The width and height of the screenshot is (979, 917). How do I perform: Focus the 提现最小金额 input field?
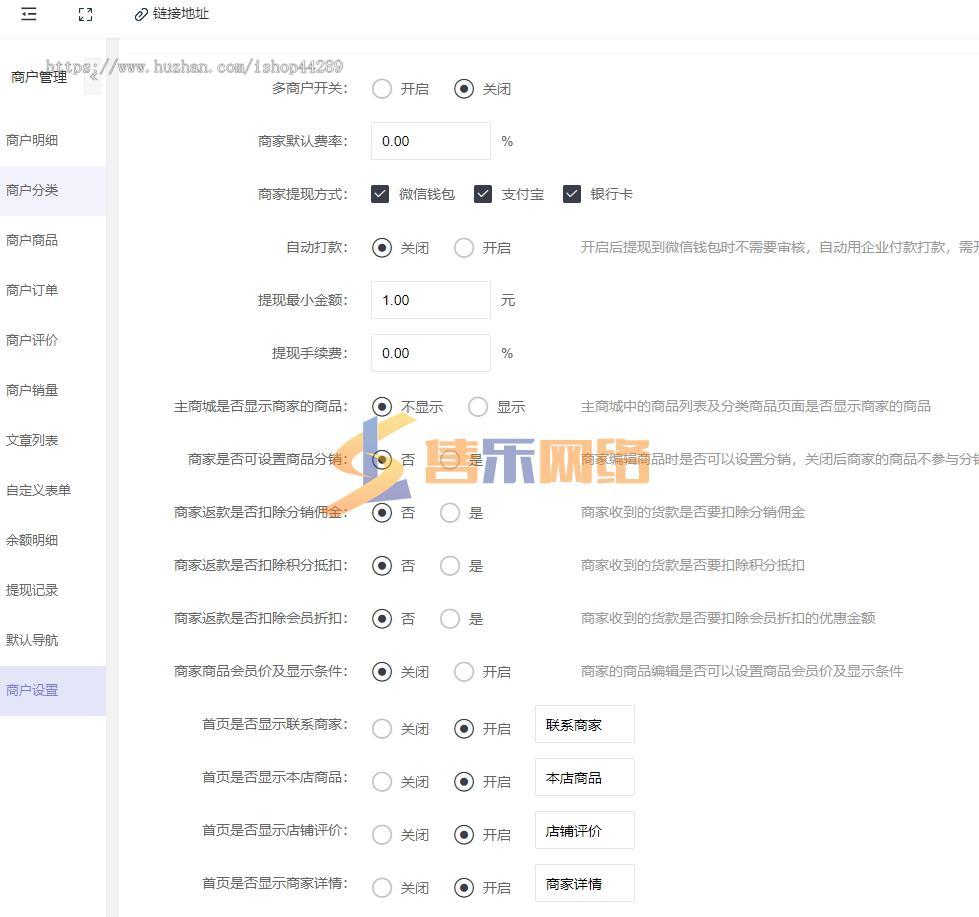431,300
